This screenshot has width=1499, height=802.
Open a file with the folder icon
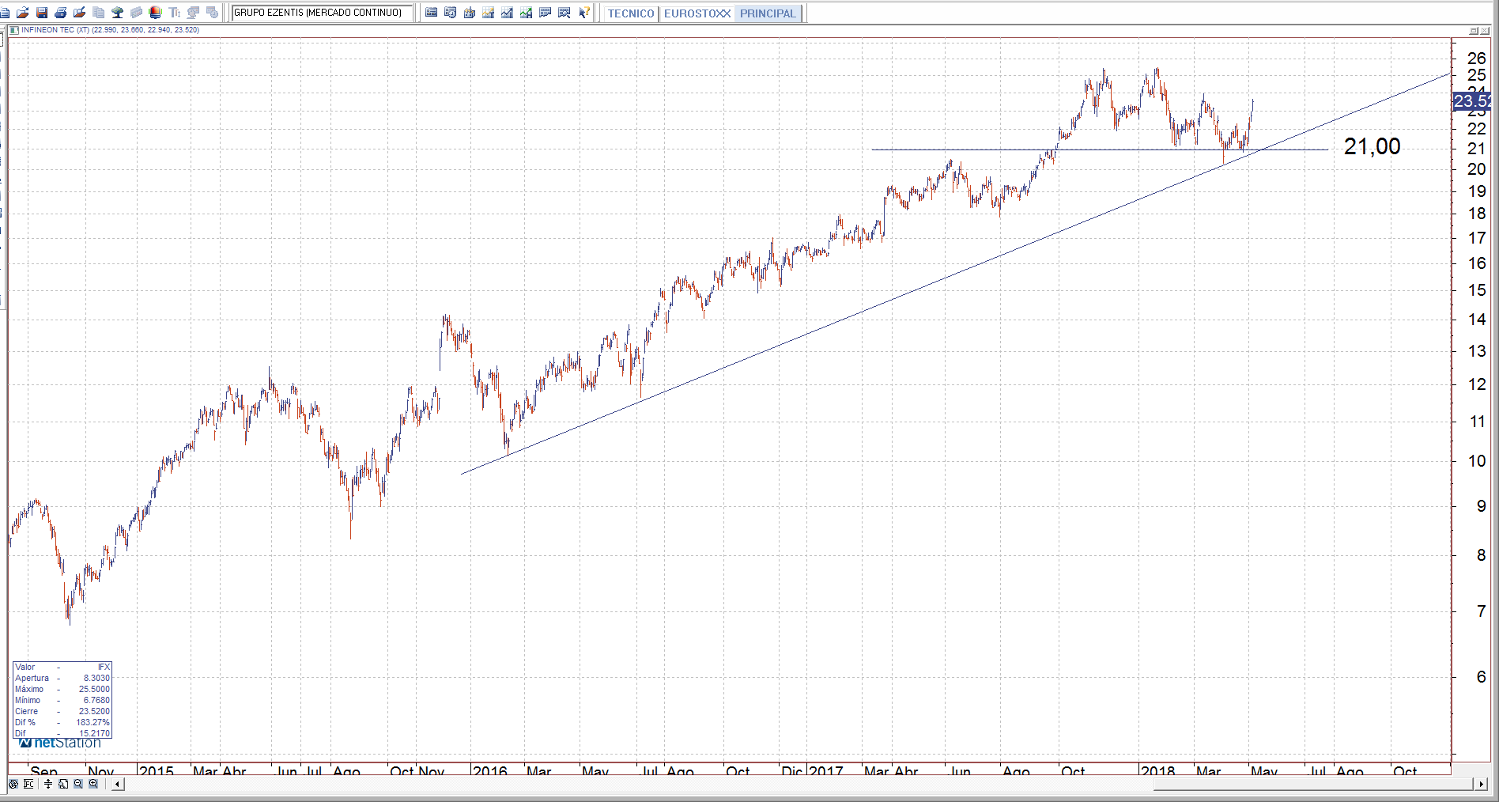coord(23,13)
